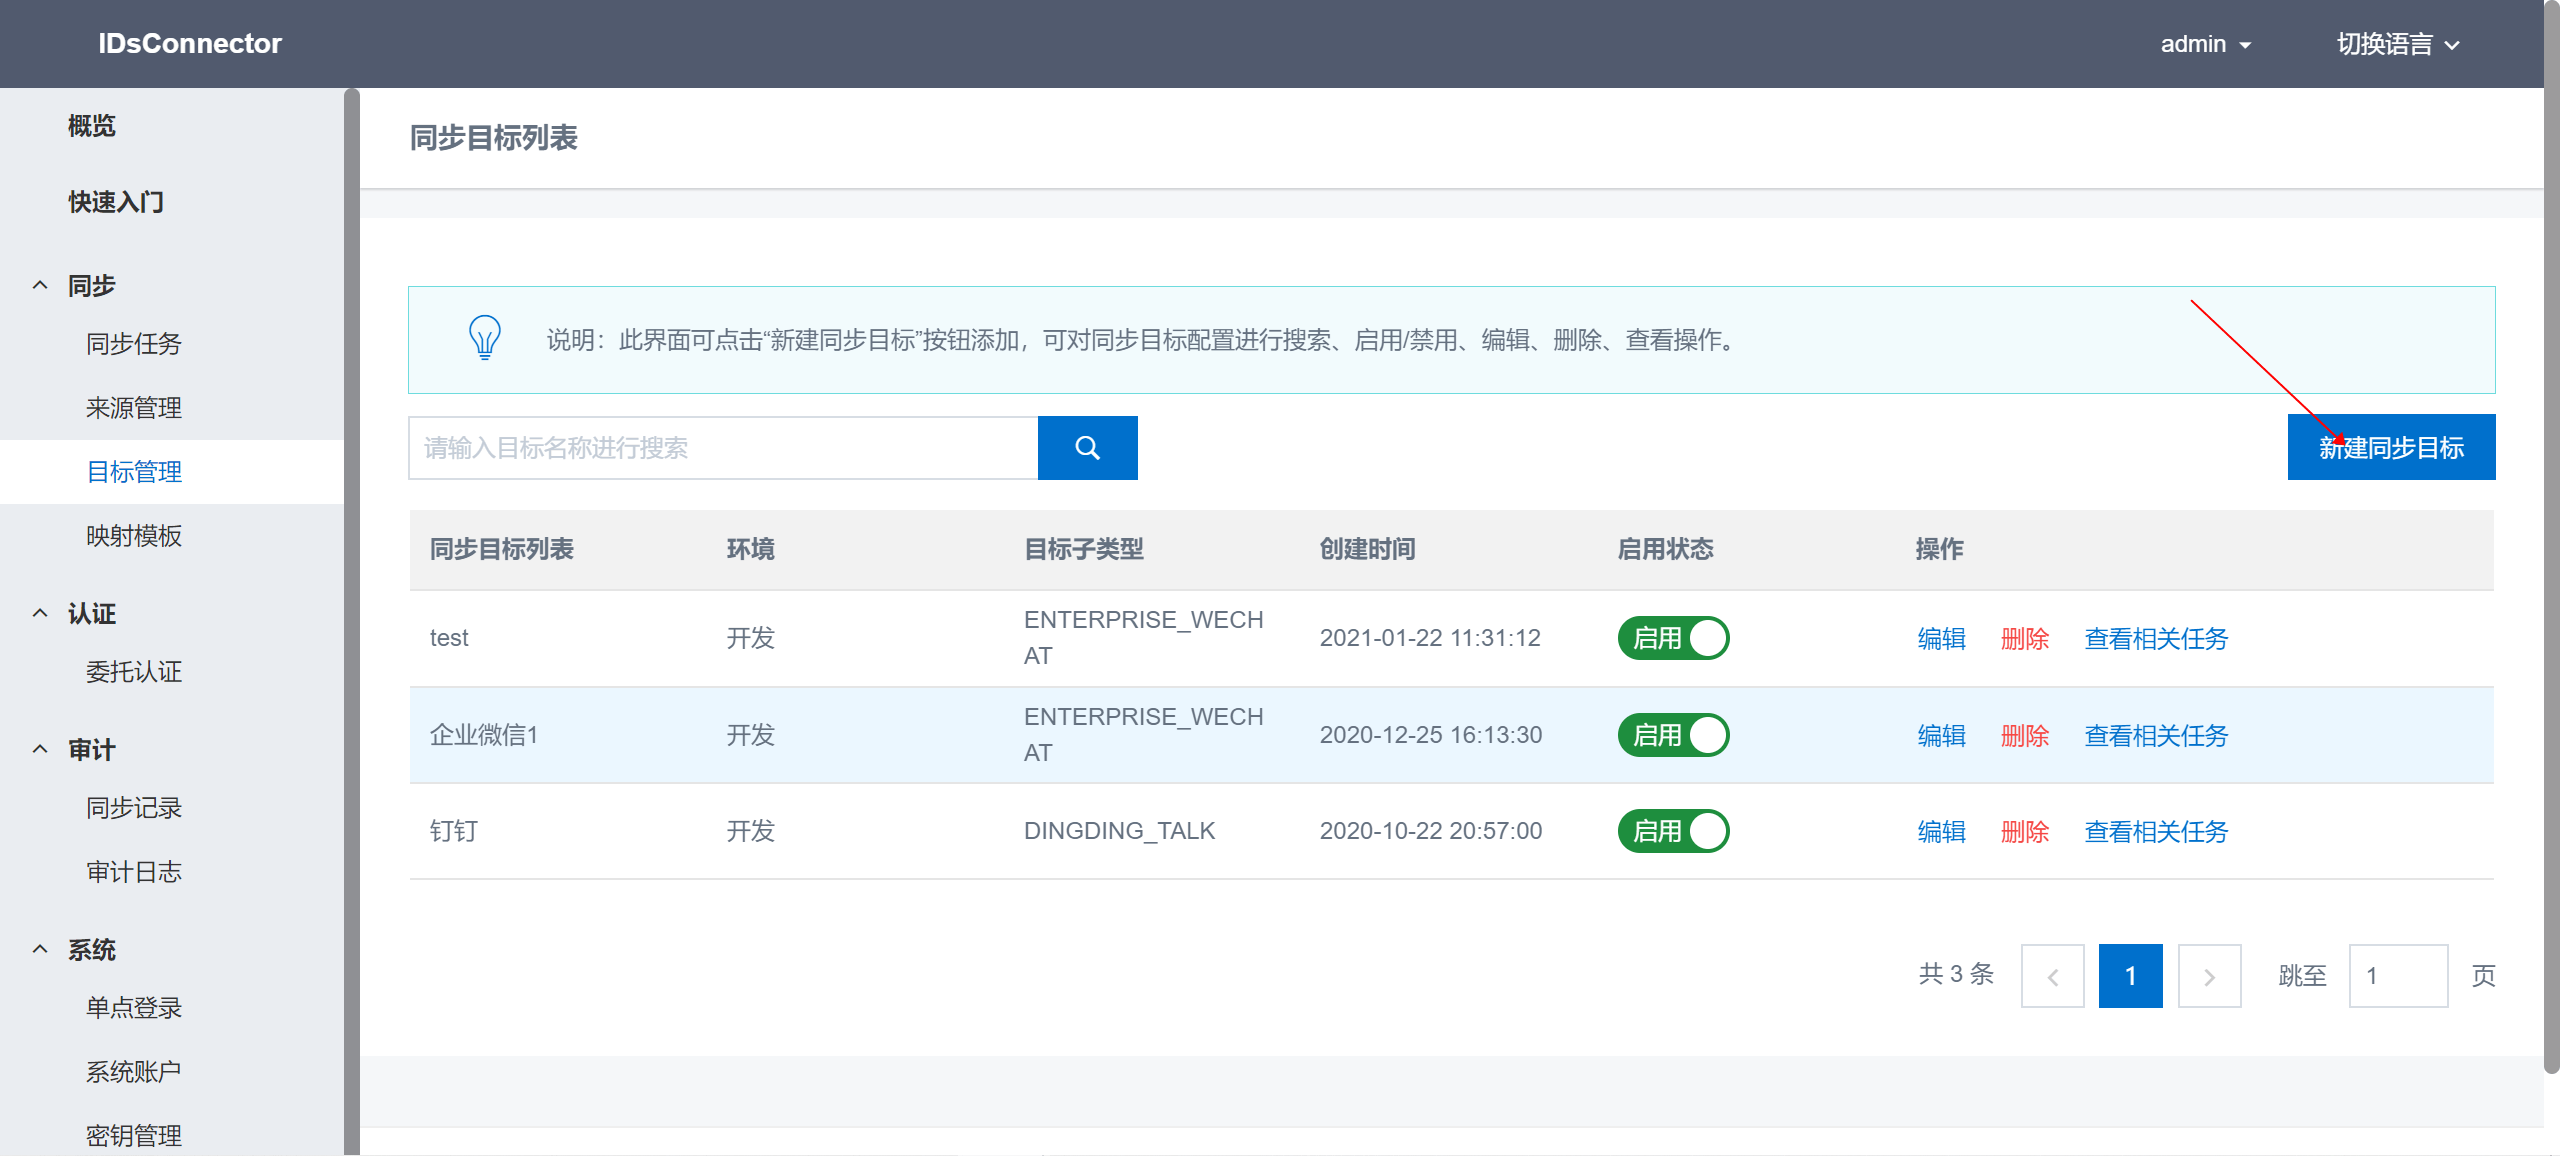Go to next page arrow
This screenshot has height=1156, width=2560.
click(x=2209, y=976)
